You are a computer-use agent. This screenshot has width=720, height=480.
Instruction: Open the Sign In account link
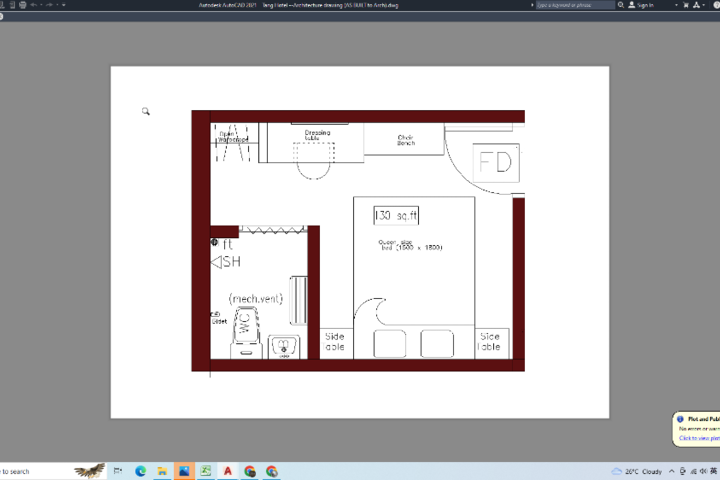(x=645, y=5)
